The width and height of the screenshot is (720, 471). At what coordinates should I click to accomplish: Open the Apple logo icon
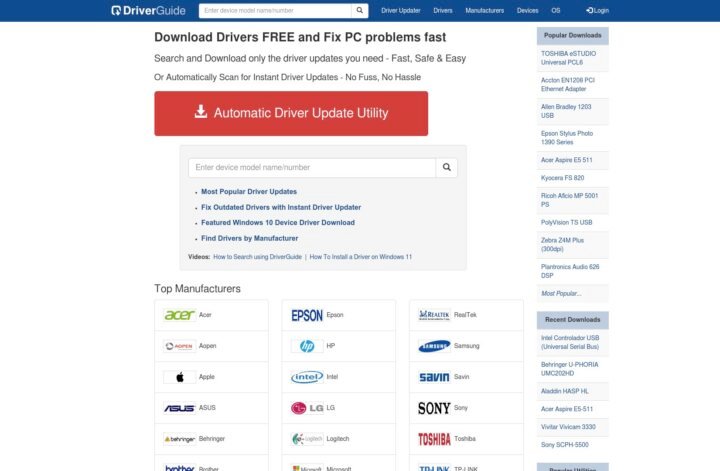coord(180,377)
